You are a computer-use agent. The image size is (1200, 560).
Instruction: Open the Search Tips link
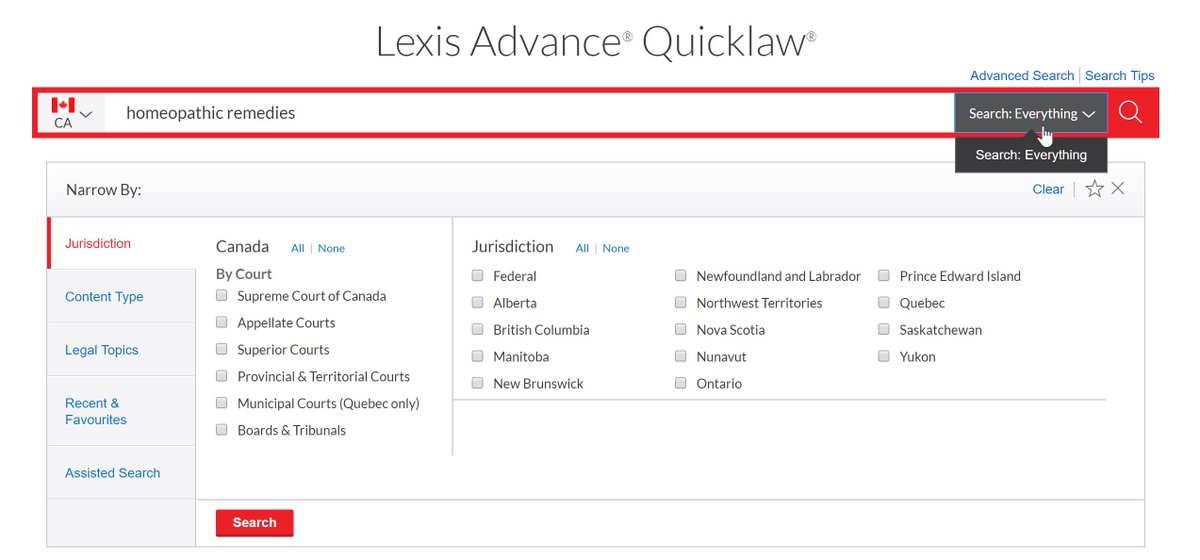coord(1120,76)
